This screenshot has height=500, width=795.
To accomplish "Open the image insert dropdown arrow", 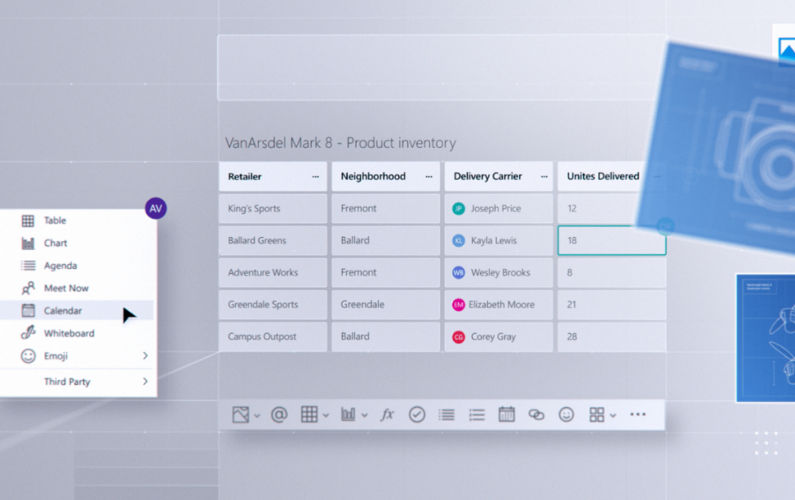I will point(257,416).
